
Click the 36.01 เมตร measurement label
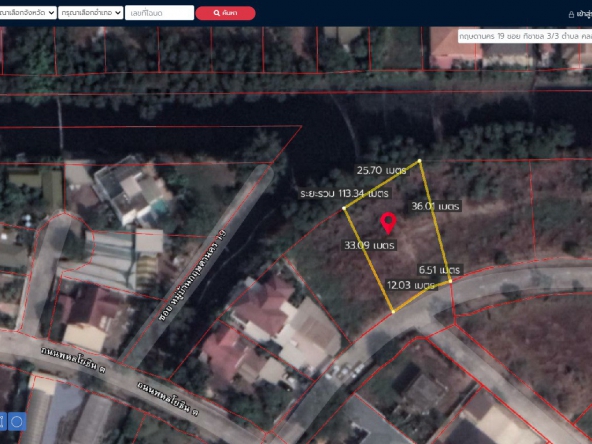click(435, 206)
